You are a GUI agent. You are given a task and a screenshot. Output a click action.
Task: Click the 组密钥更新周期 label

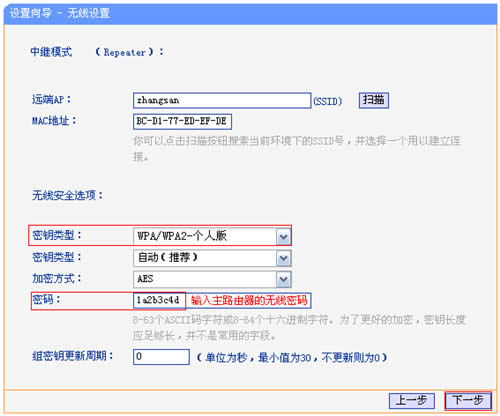[x=73, y=356]
